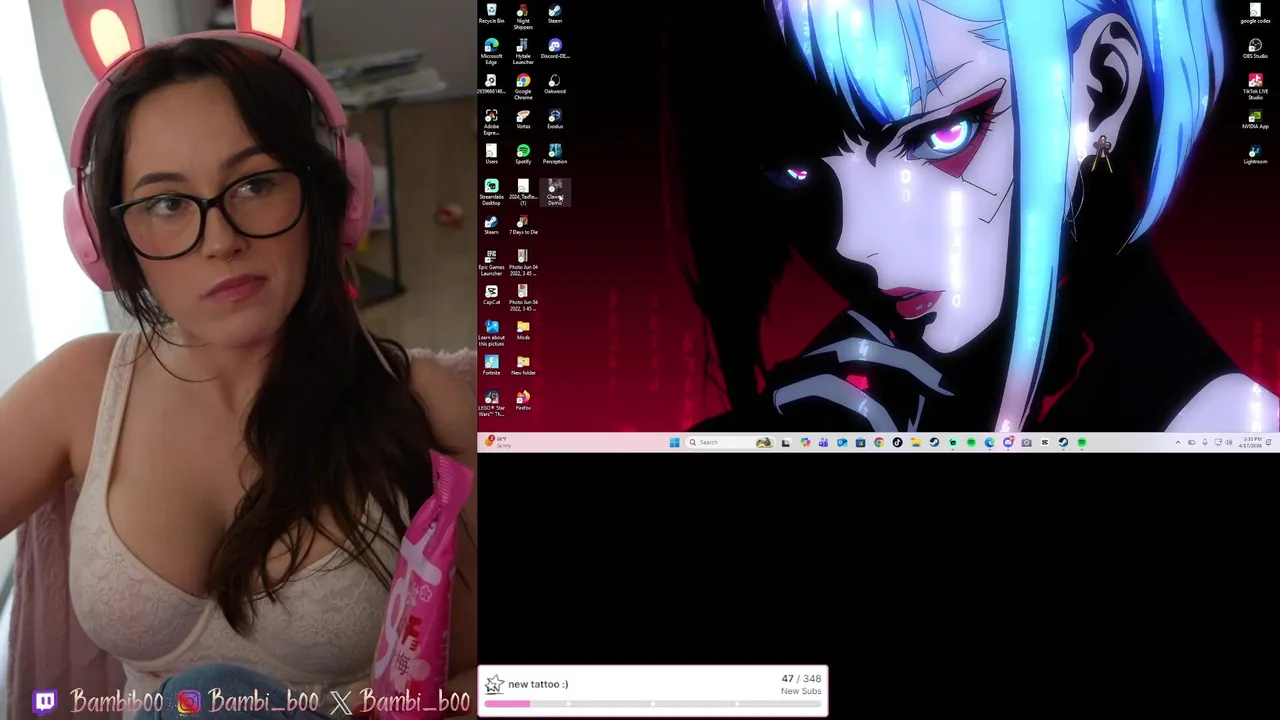Open Chrome from the taskbar
The height and width of the screenshot is (720, 1280).
[x=879, y=442]
